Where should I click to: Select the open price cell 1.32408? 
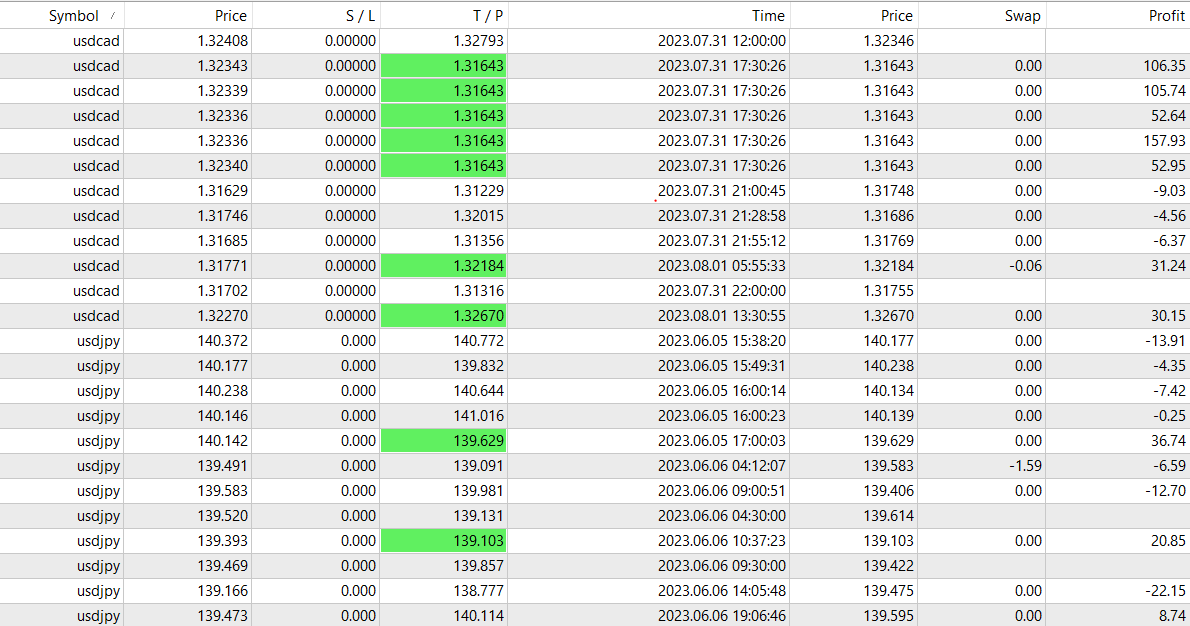(x=222, y=41)
